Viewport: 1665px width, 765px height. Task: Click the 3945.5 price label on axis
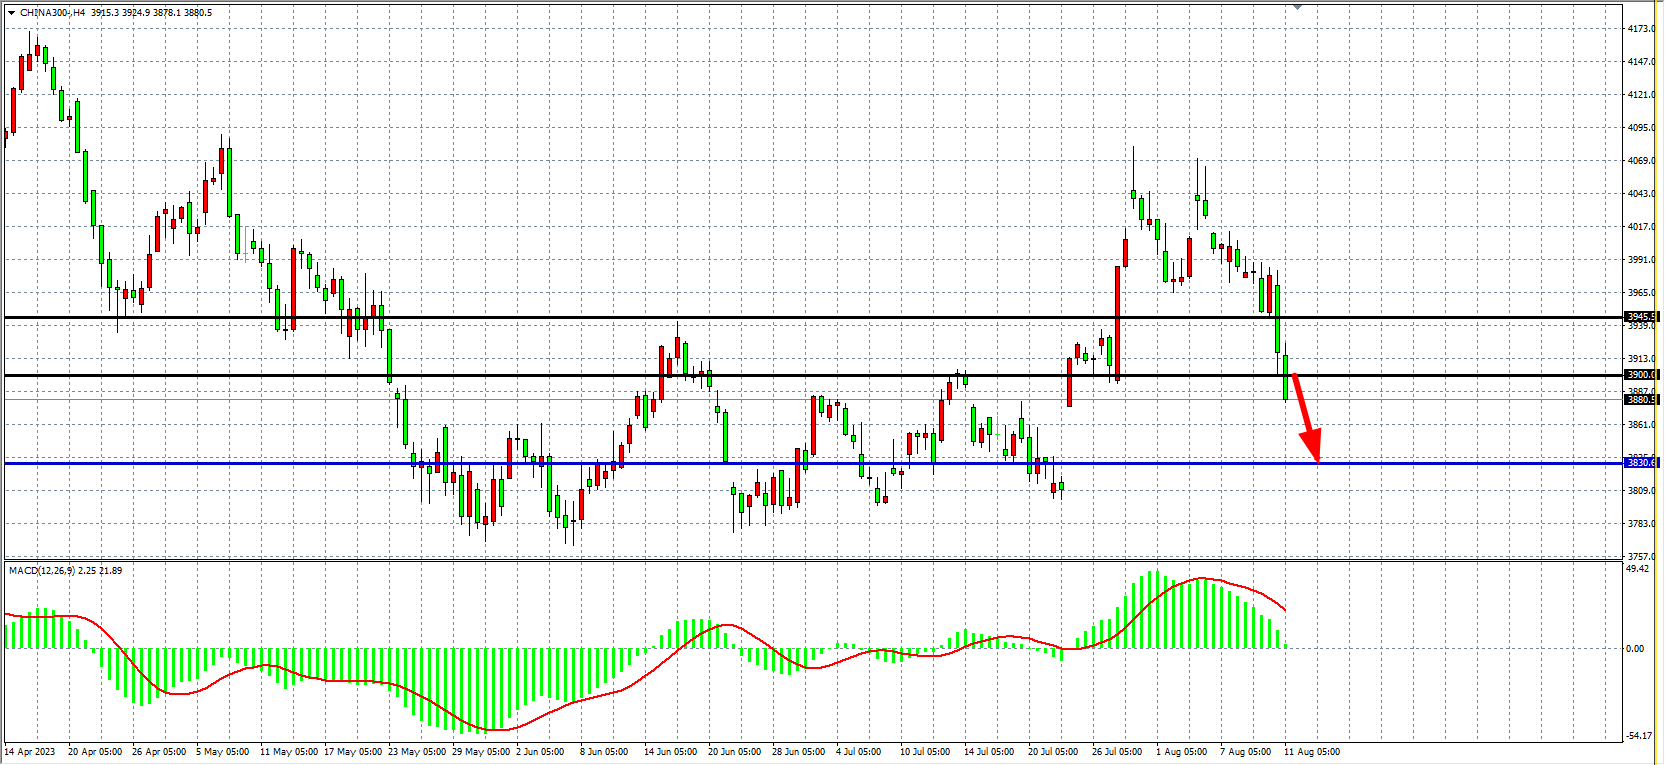(x=1640, y=317)
